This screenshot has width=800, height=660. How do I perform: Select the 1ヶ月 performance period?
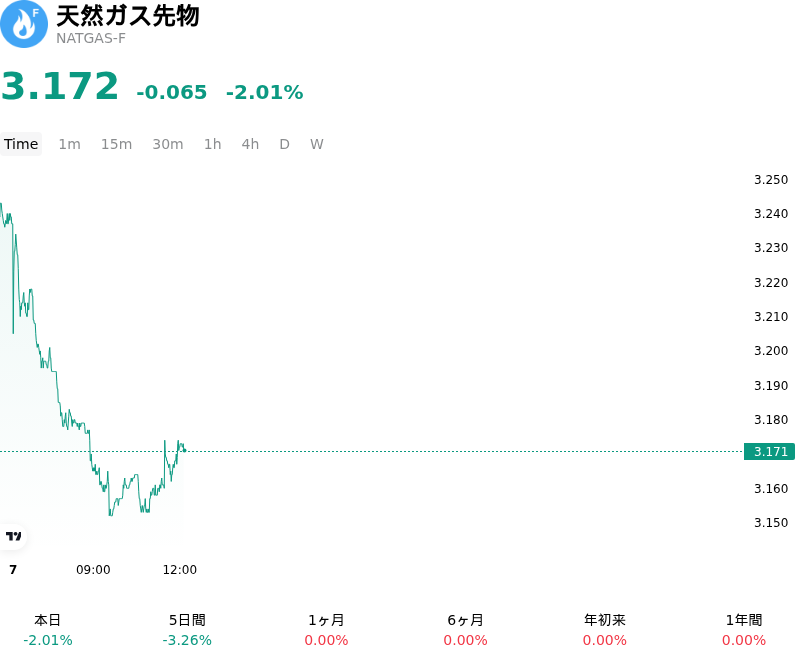click(326, 630)
